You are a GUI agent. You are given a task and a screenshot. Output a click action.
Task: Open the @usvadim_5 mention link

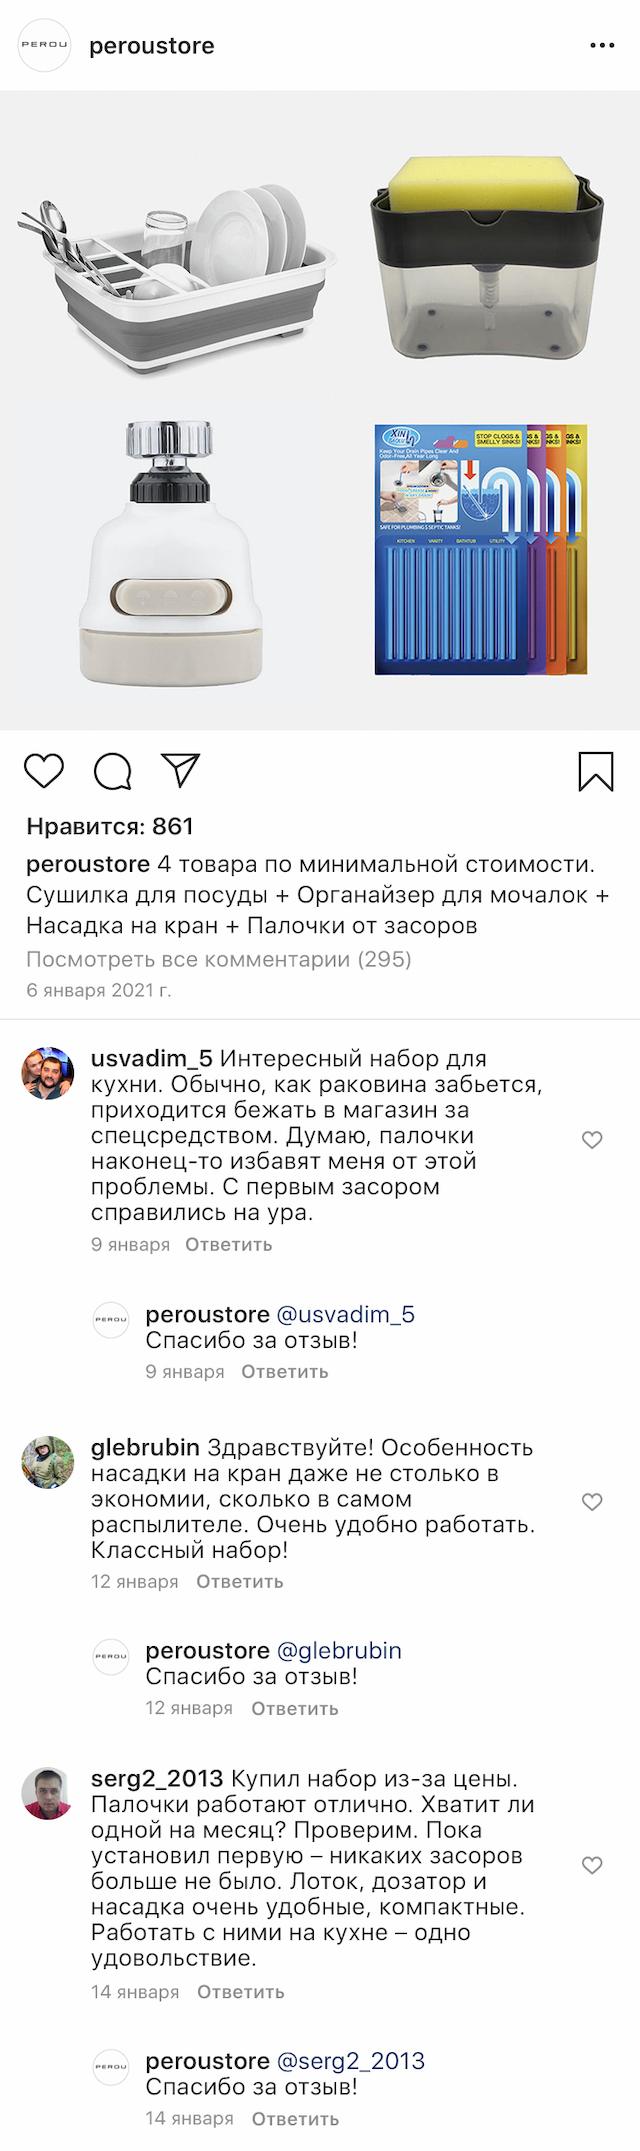345,1315
